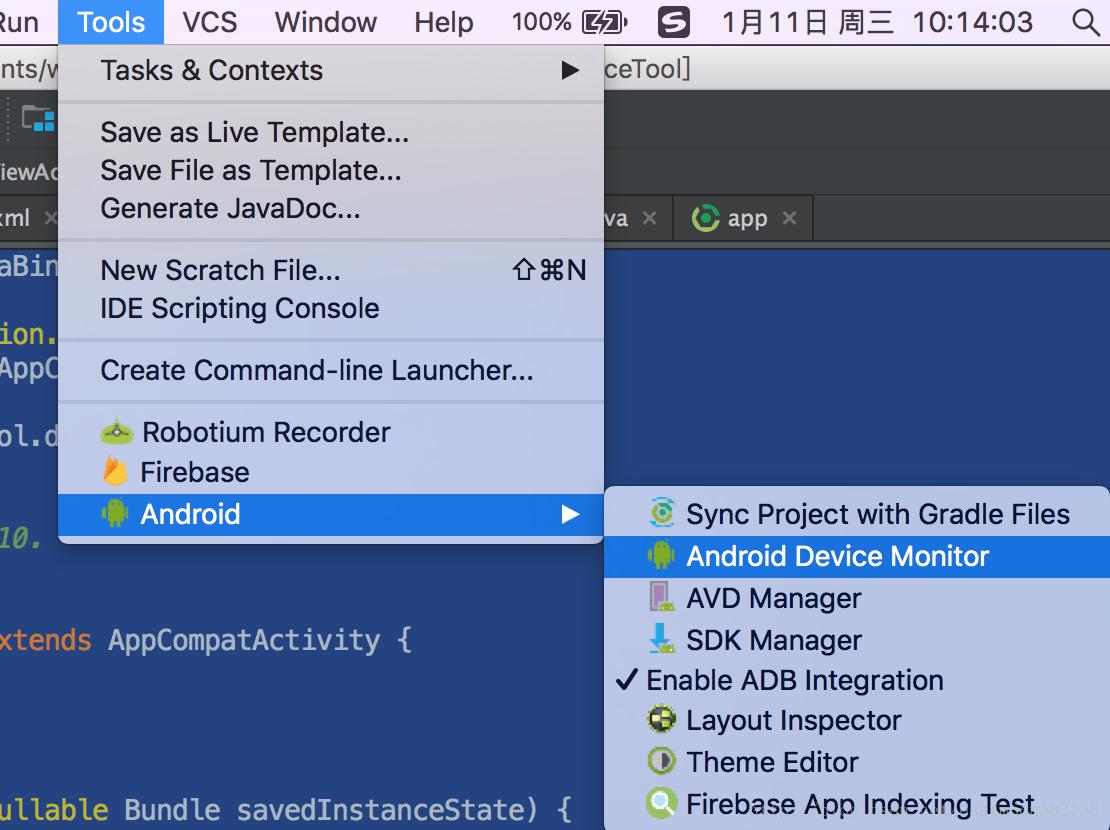Choose Save as Live Template
1110x830 pixels.
pyautogui.click(x=254, y=132)
